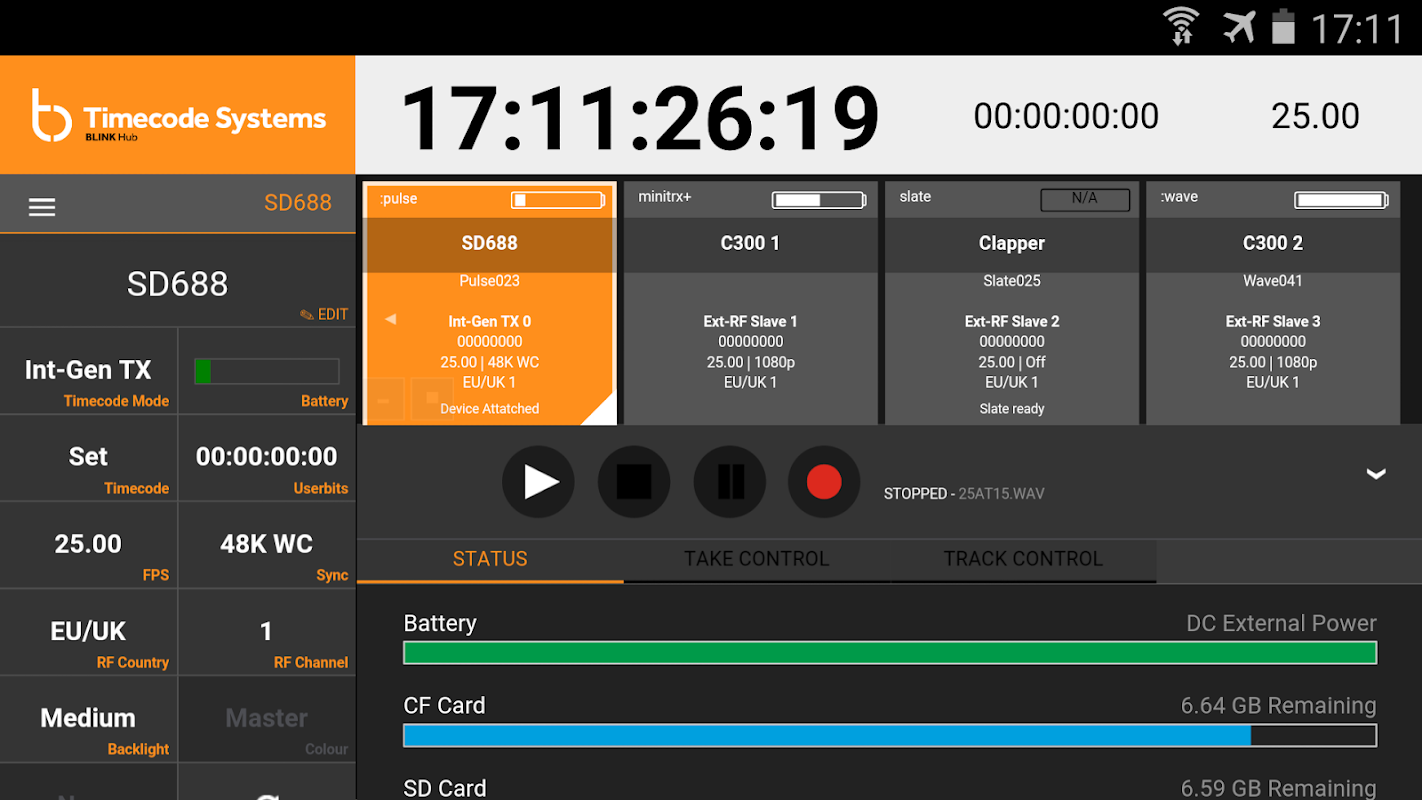Image resolution: width=1422 pixels, height=800 pixels.
Task: Click the DC External Power label
Action: 1281,623
